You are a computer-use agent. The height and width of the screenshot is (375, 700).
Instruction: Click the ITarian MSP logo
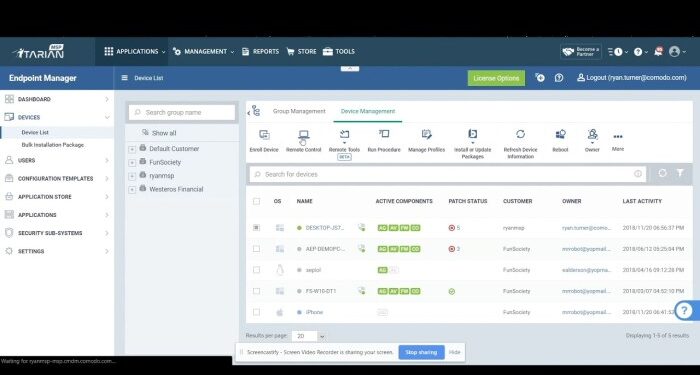point(39,52)
